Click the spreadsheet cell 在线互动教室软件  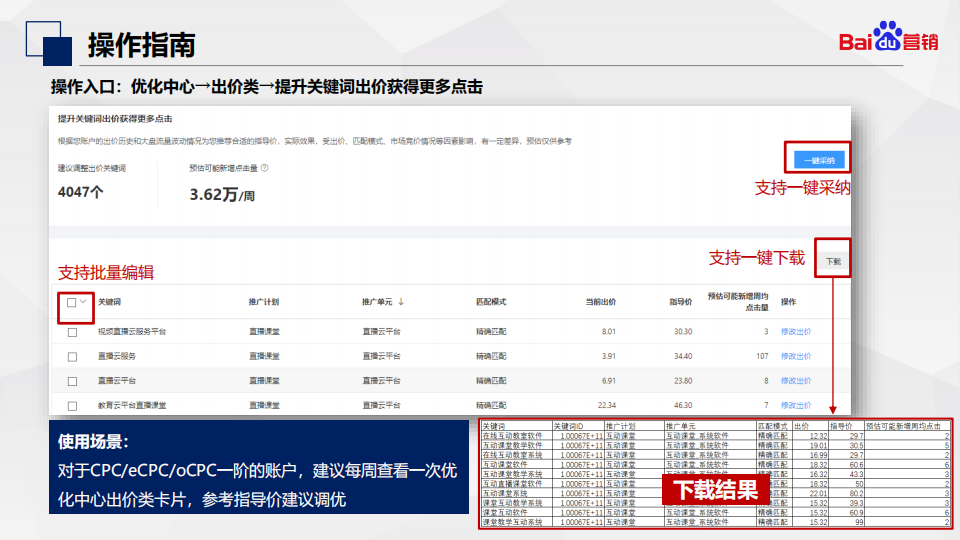[512, 436]
